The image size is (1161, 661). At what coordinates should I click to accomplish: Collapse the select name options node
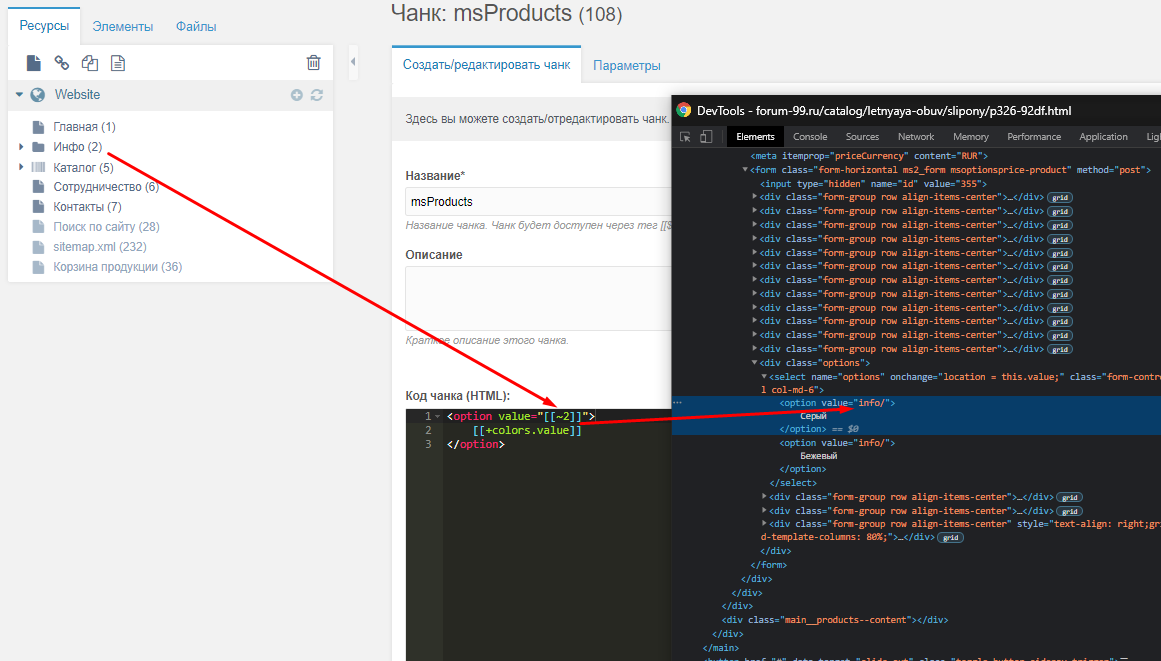[764, 377]
